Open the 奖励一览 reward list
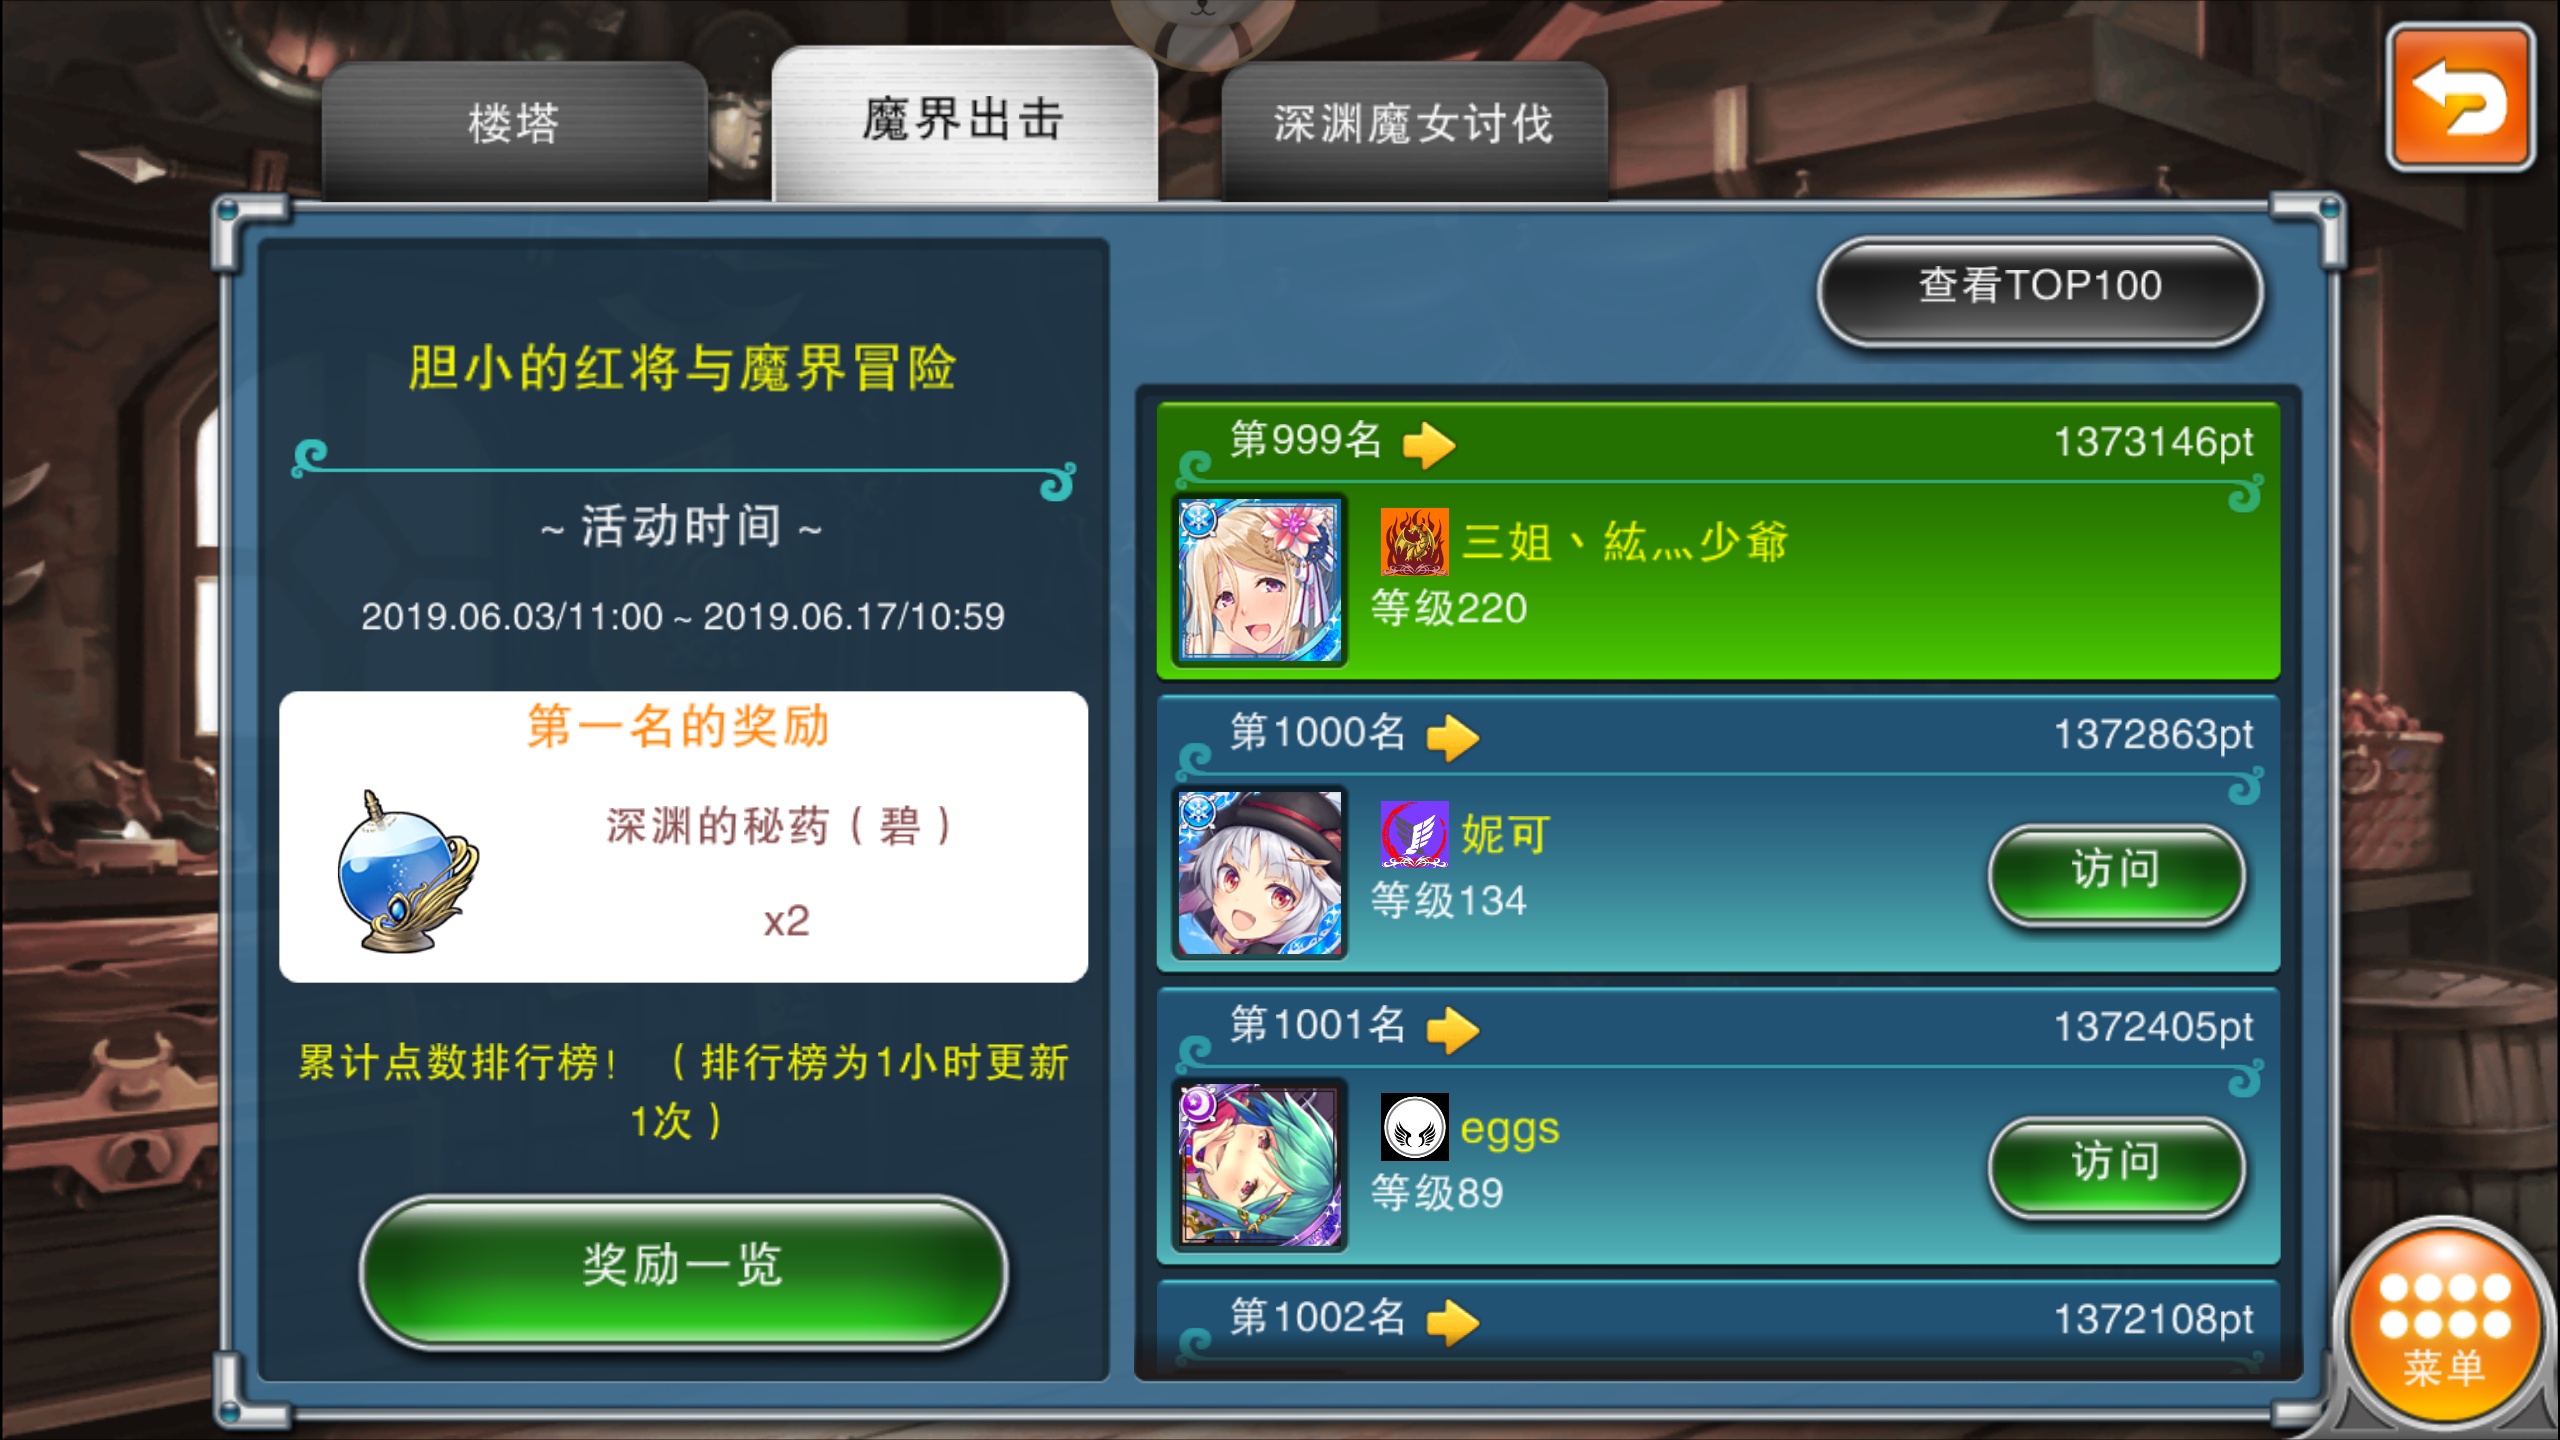This screenshot has height=1440, width=2560. point(683,1267)
